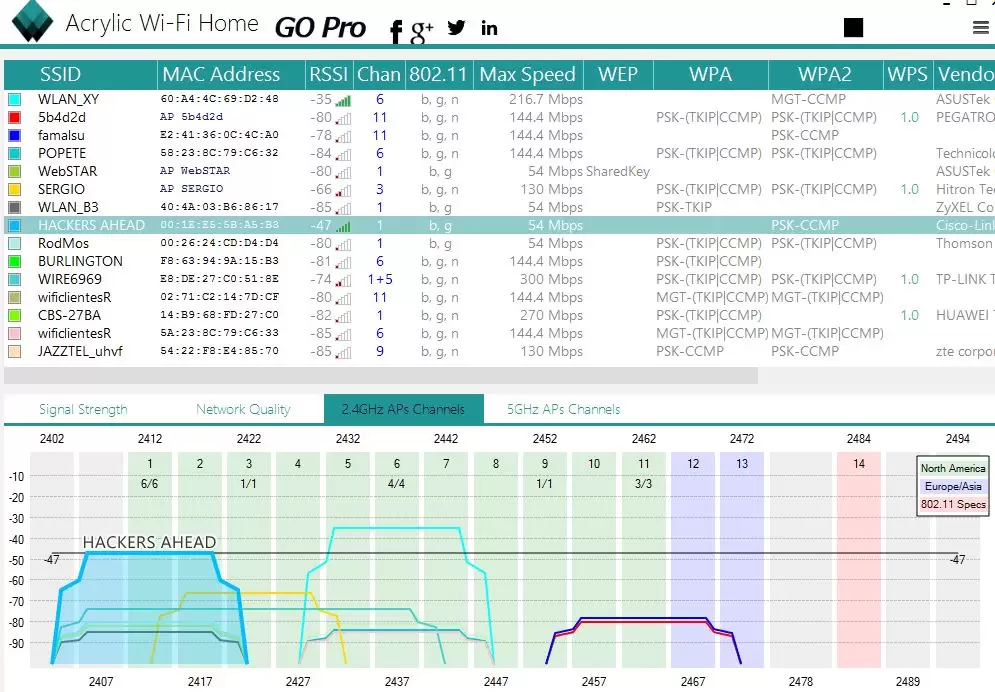The image size is (995, 692).
Task: Click channel 6 label in the chart
Action: point(397,464)
